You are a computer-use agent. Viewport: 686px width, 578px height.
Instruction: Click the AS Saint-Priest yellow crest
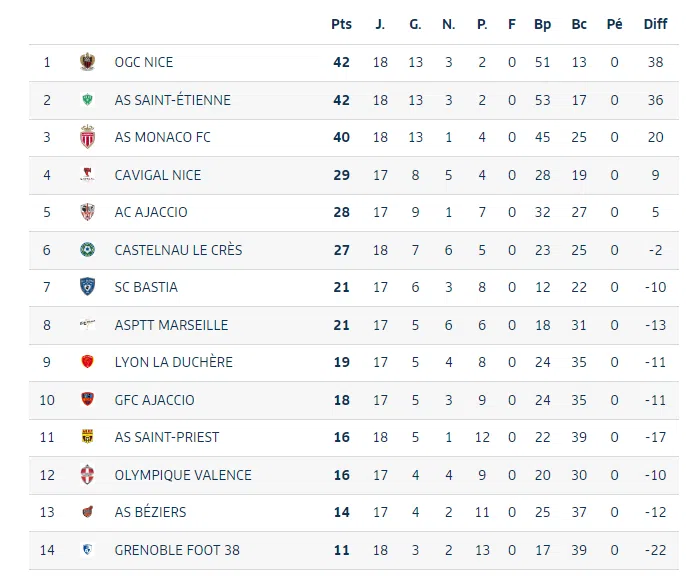tap(88, 437)
